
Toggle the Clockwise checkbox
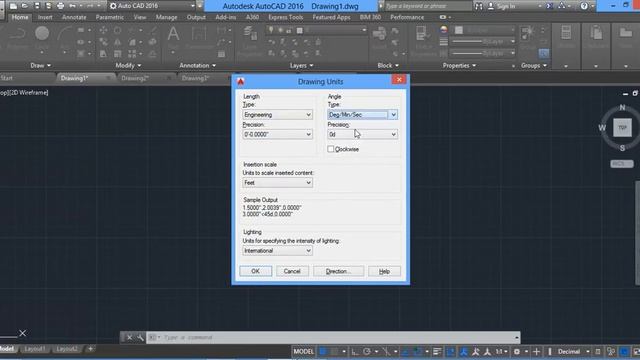pos(331,149)
